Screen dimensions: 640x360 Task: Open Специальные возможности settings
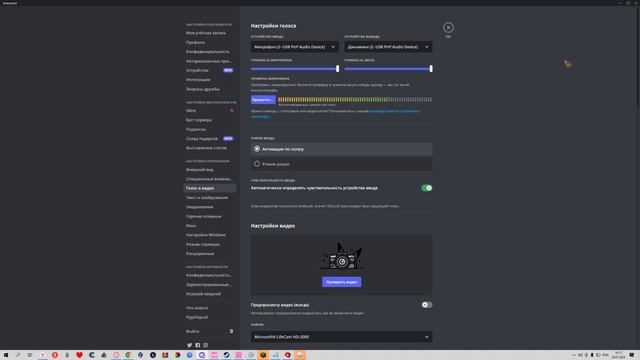(210, 179)
